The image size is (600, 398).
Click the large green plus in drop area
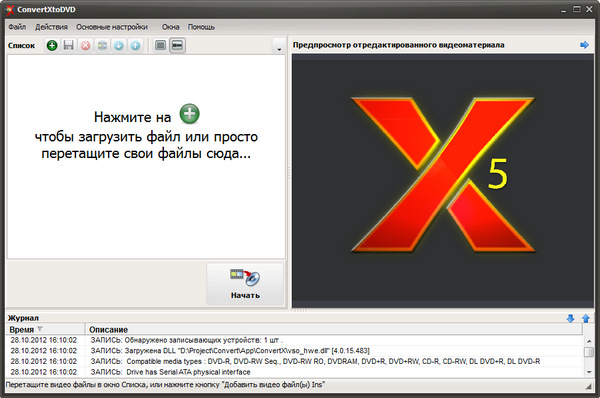pos(190,114)
